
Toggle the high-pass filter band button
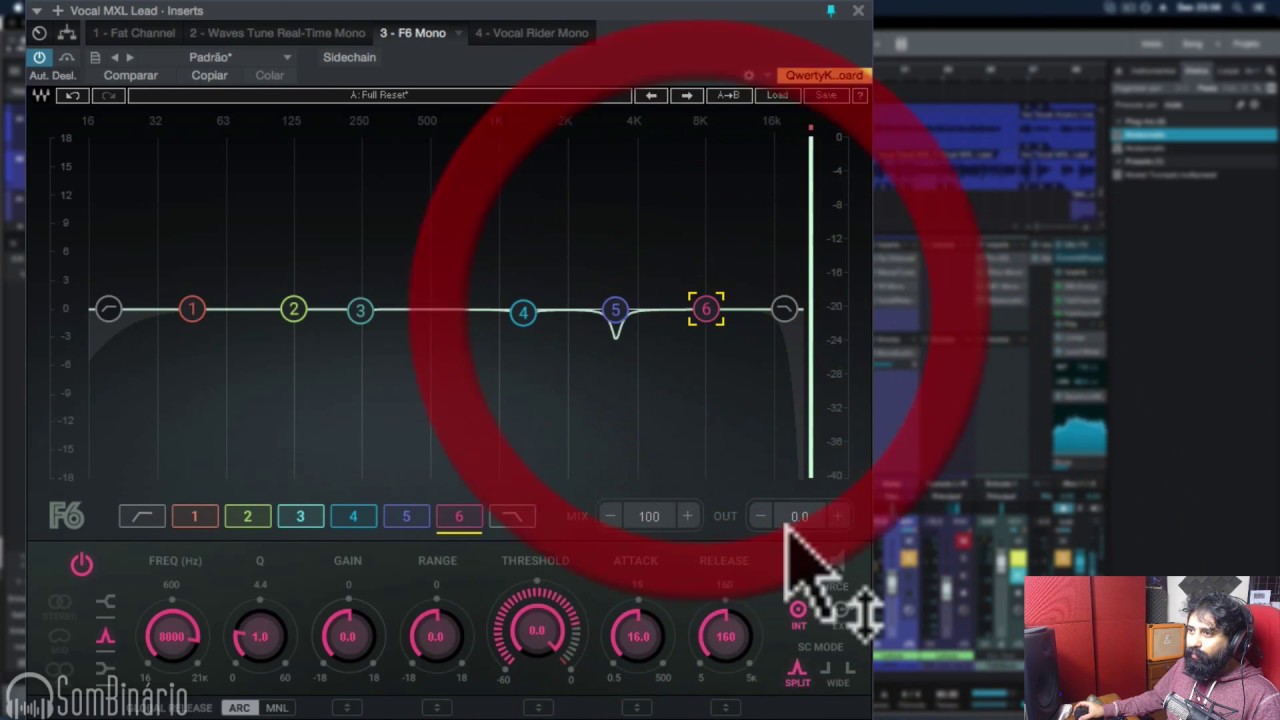(x=142, y=516)
